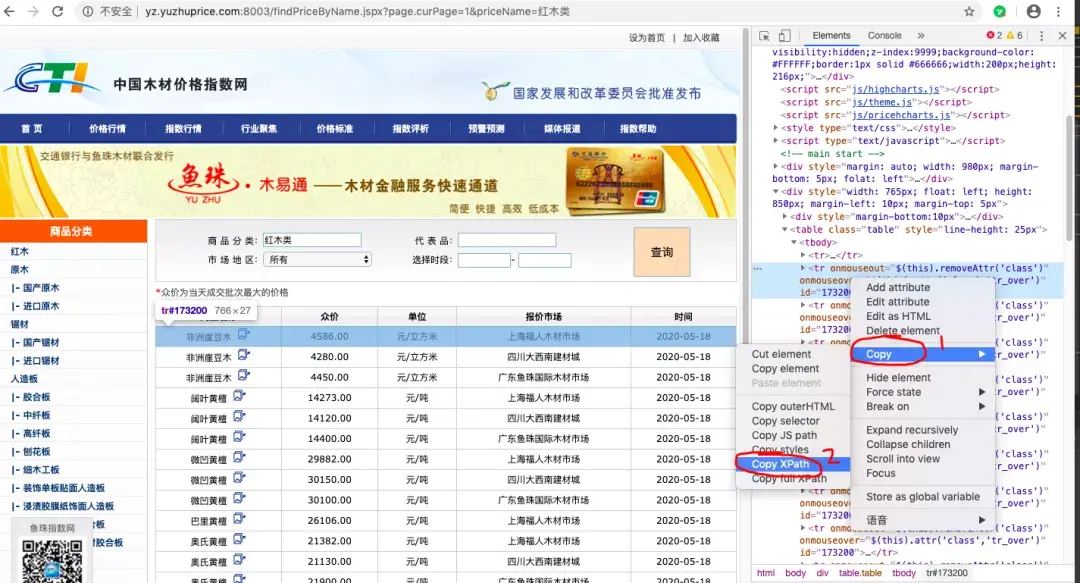1080x583 pixels.
Task: Select Copy selector menu item
Action: [793, 421]
